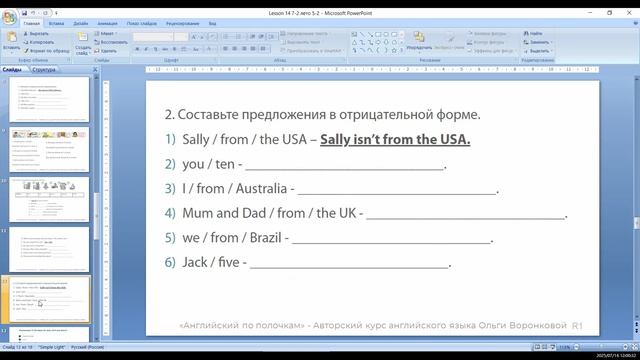Click Русский (Россия) language in status bar

tap(87, 347)
